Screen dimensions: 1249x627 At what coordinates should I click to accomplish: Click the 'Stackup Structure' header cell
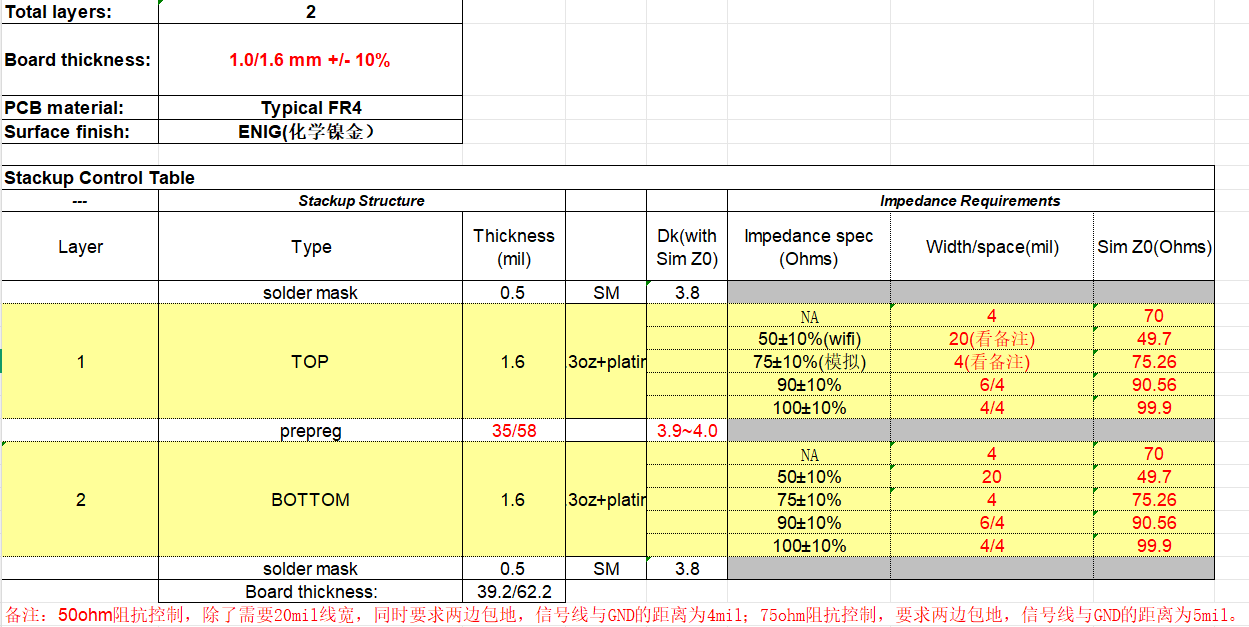tap(361, 201)
